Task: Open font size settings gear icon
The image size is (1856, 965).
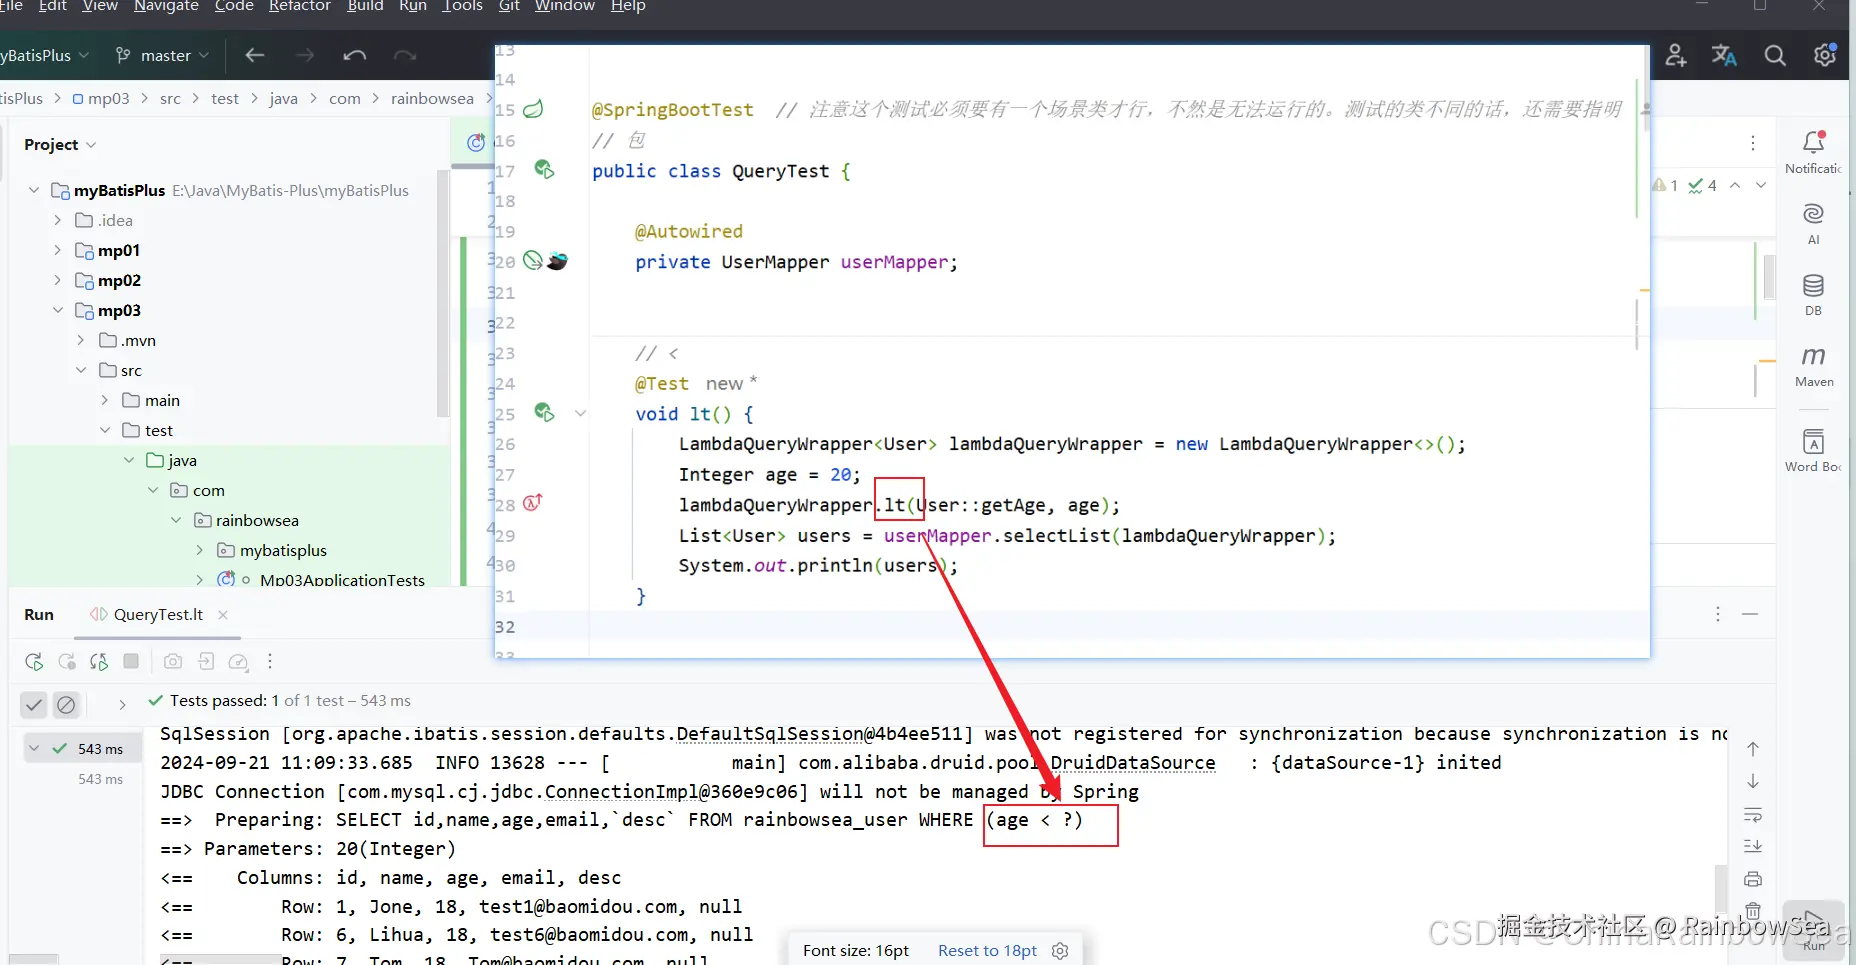Action: pos(1061,950)
